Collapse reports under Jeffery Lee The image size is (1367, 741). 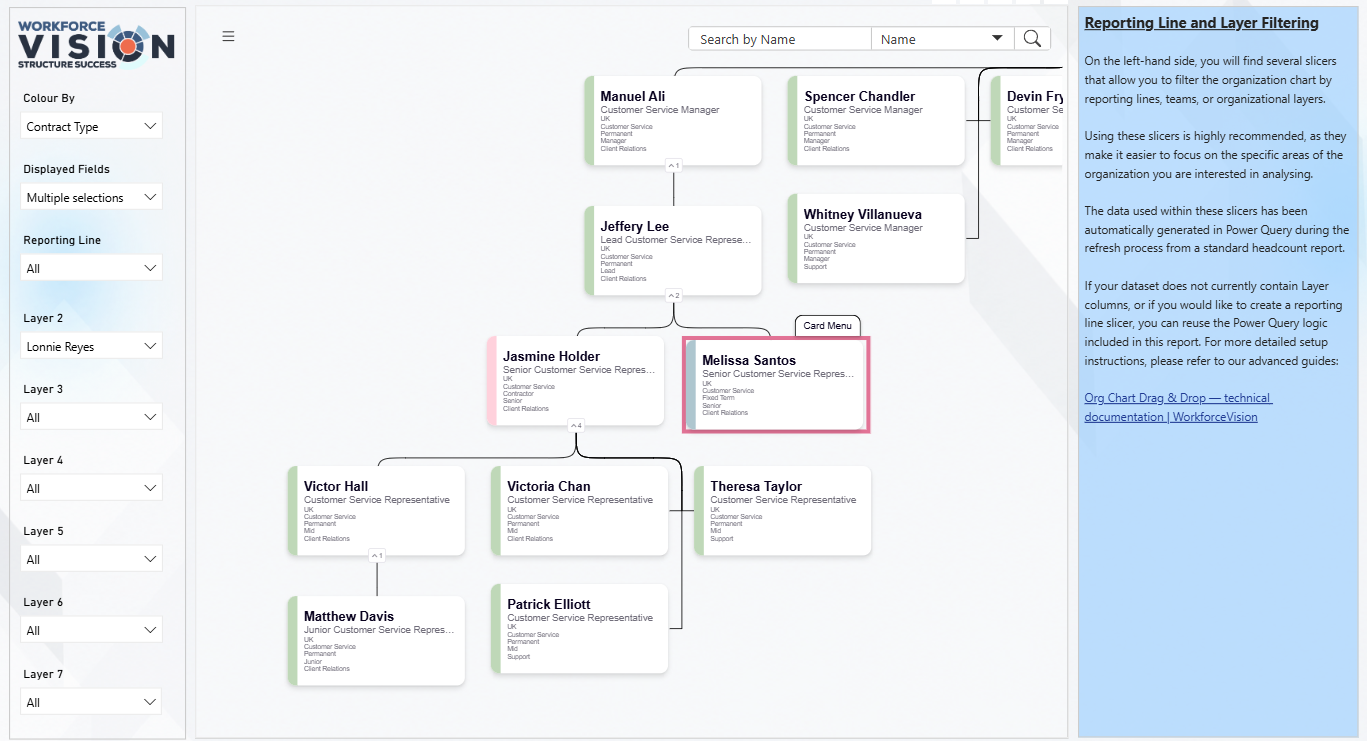[674, 295]
